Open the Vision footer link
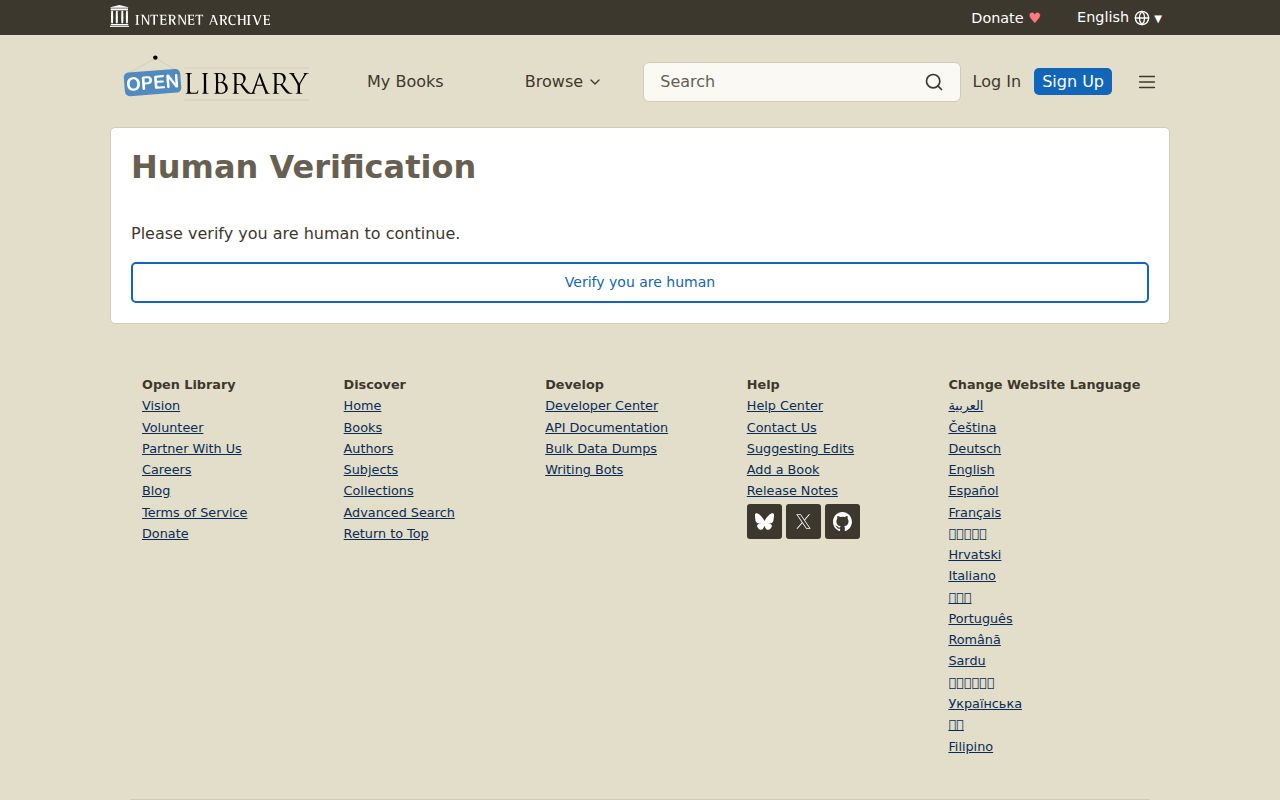Screen dimensions: 1280x800 tap(161, 406)
